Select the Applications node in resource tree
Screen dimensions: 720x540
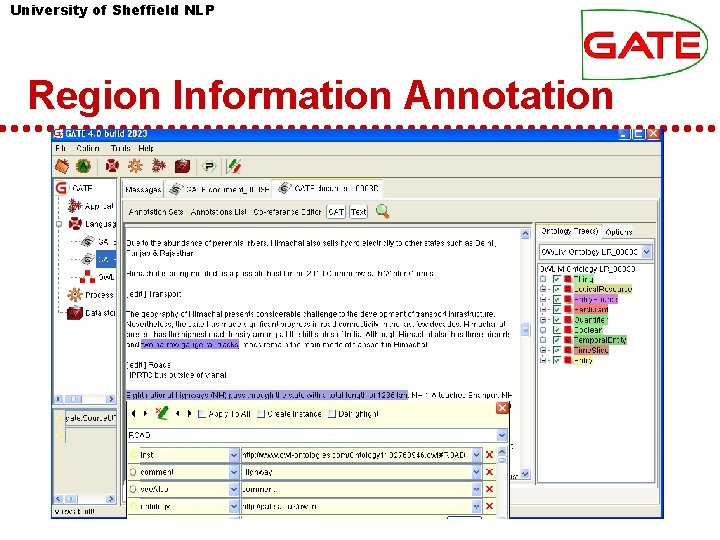[90, 206]
